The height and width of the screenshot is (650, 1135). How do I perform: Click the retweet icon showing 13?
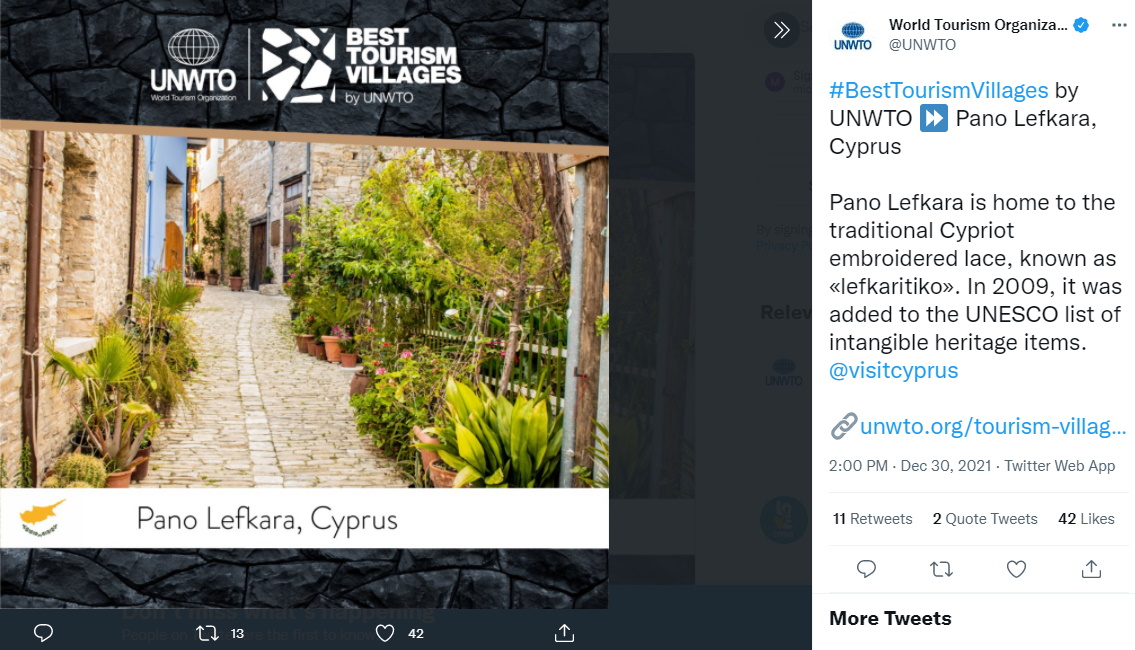208,633
